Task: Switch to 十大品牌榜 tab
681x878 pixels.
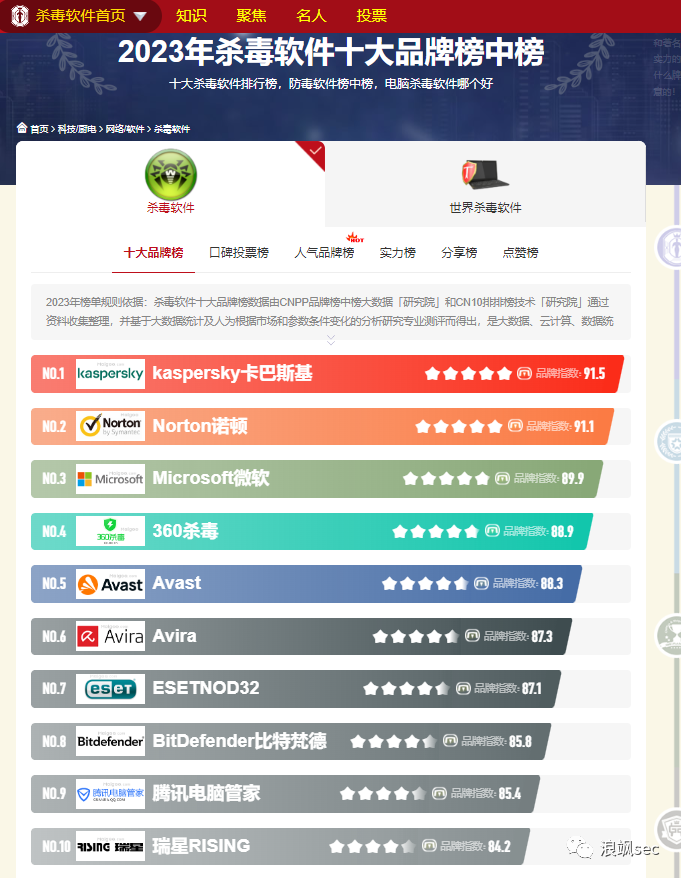Action: point(153,253)
